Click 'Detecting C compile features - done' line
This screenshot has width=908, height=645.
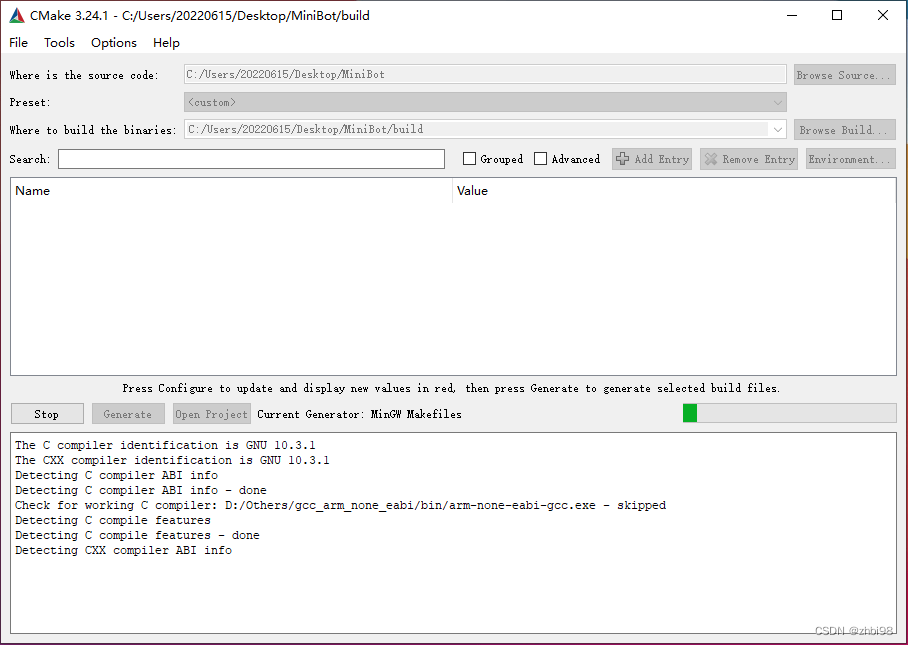click(137, 536)
